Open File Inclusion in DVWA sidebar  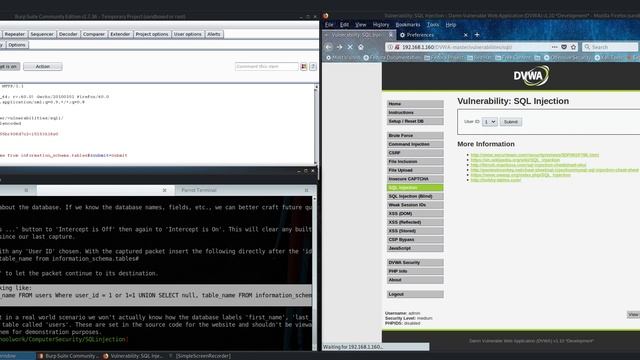tap(415, 161)
